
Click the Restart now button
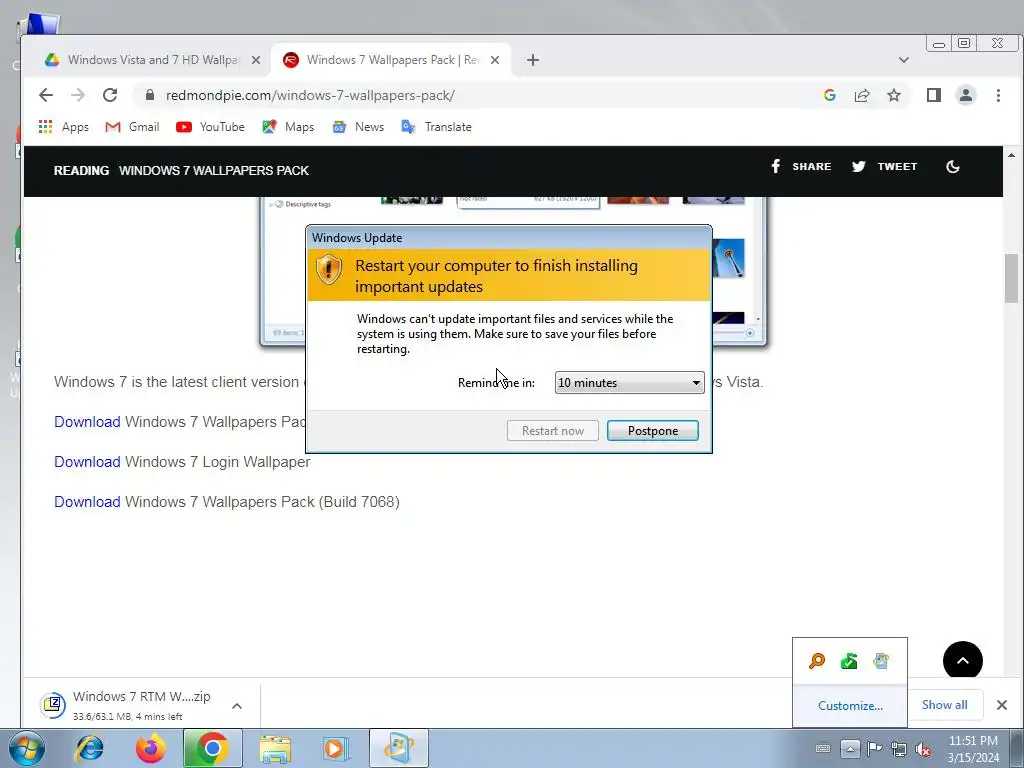point(552,430)
